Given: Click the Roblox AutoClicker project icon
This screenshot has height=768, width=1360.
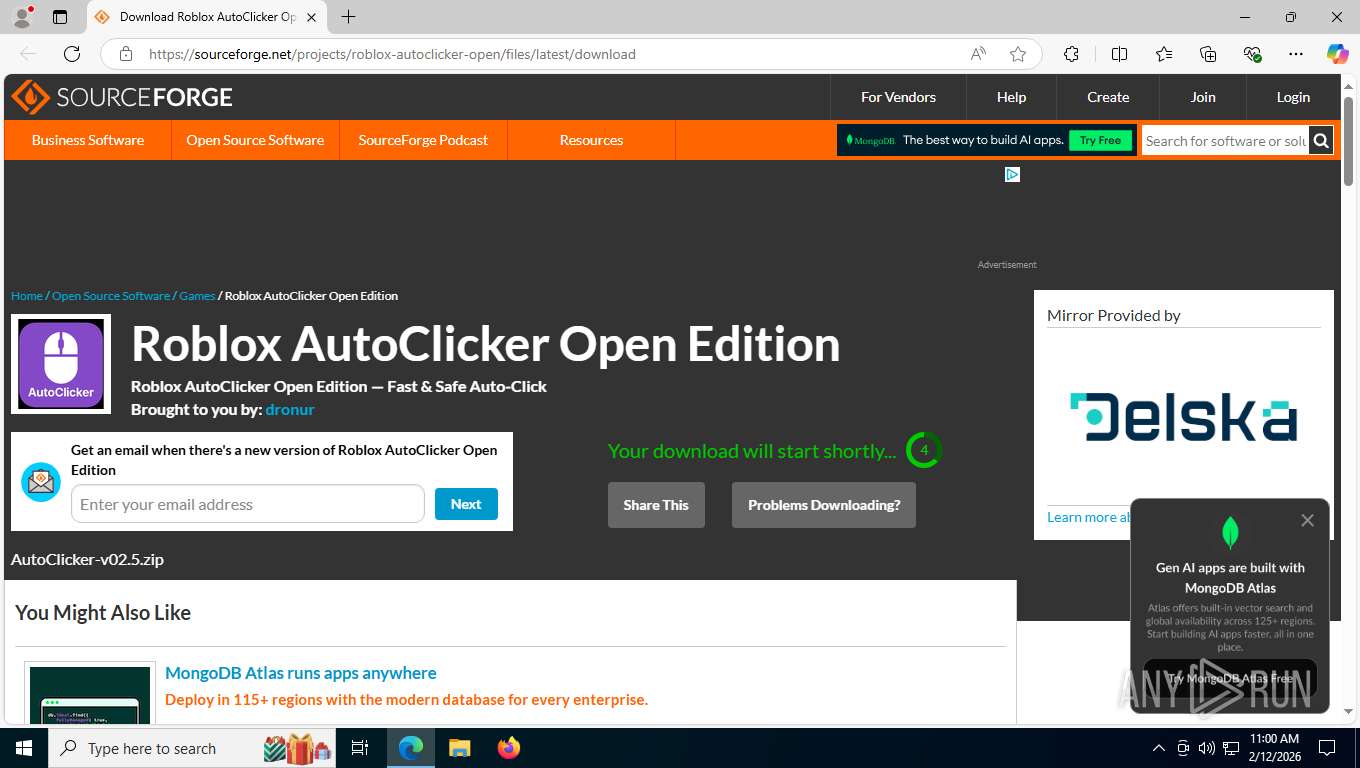Looking at the screenshot, I should click(x=61, y=364).
